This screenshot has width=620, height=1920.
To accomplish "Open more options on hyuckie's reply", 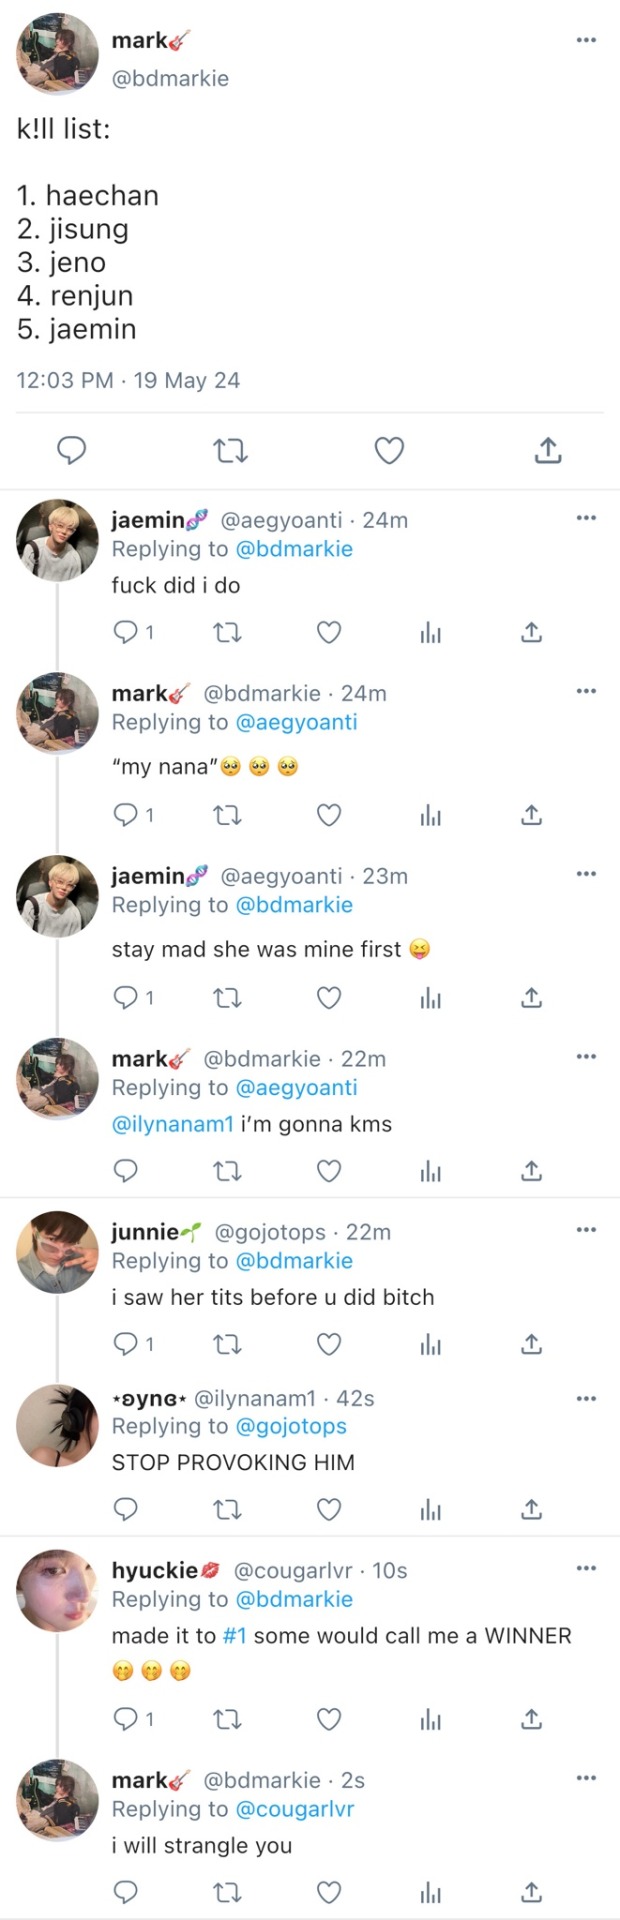I will (586, 1568).
